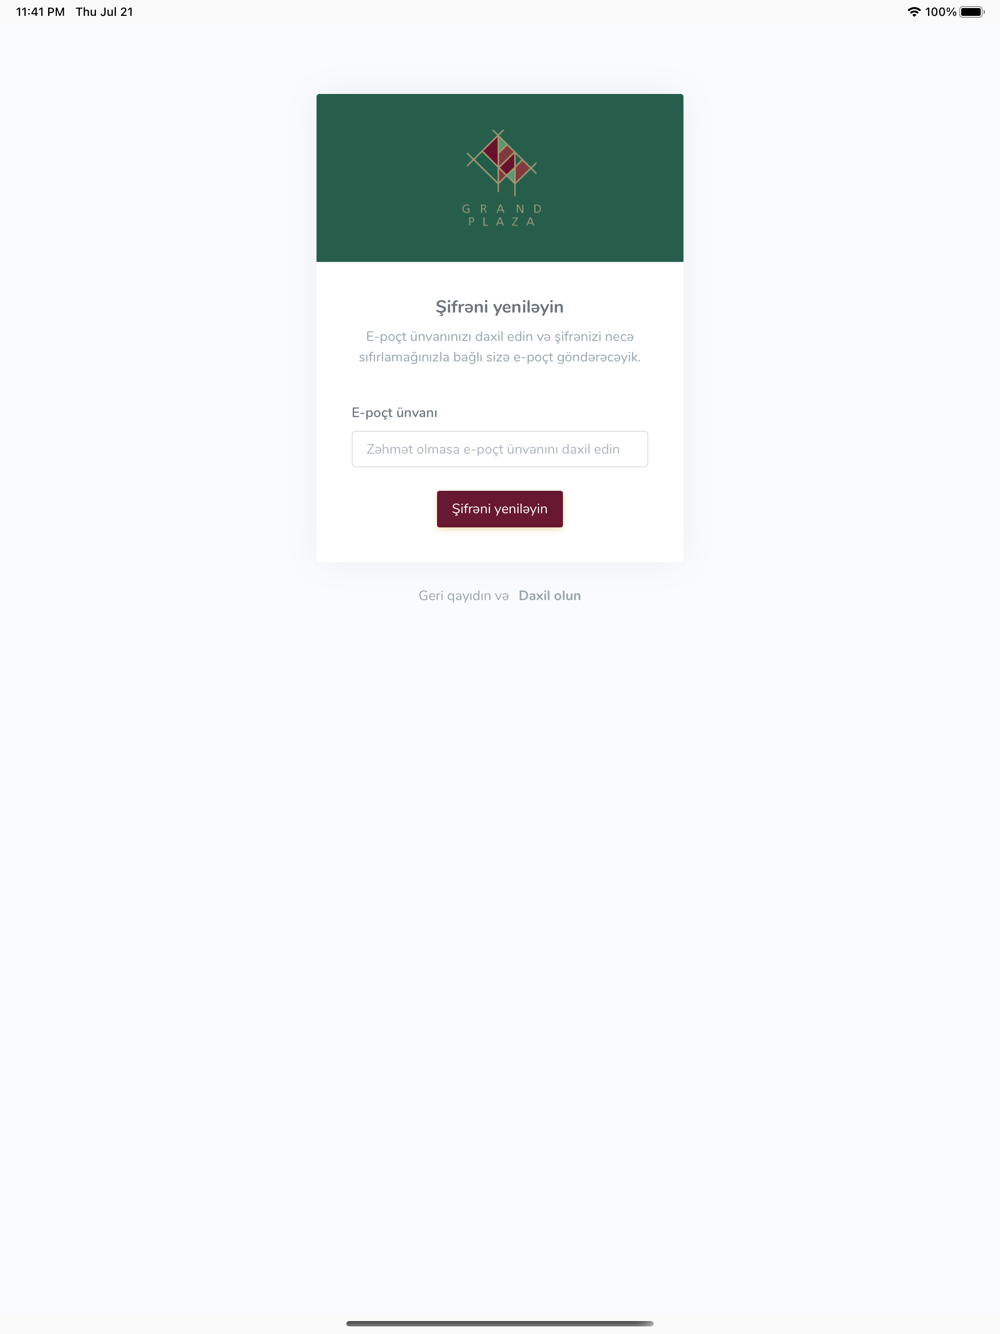Viewport: 1000px width, 1334px height.
Task: Click the GRAND PLAZA logo text
Action: (x=502, y=215)
